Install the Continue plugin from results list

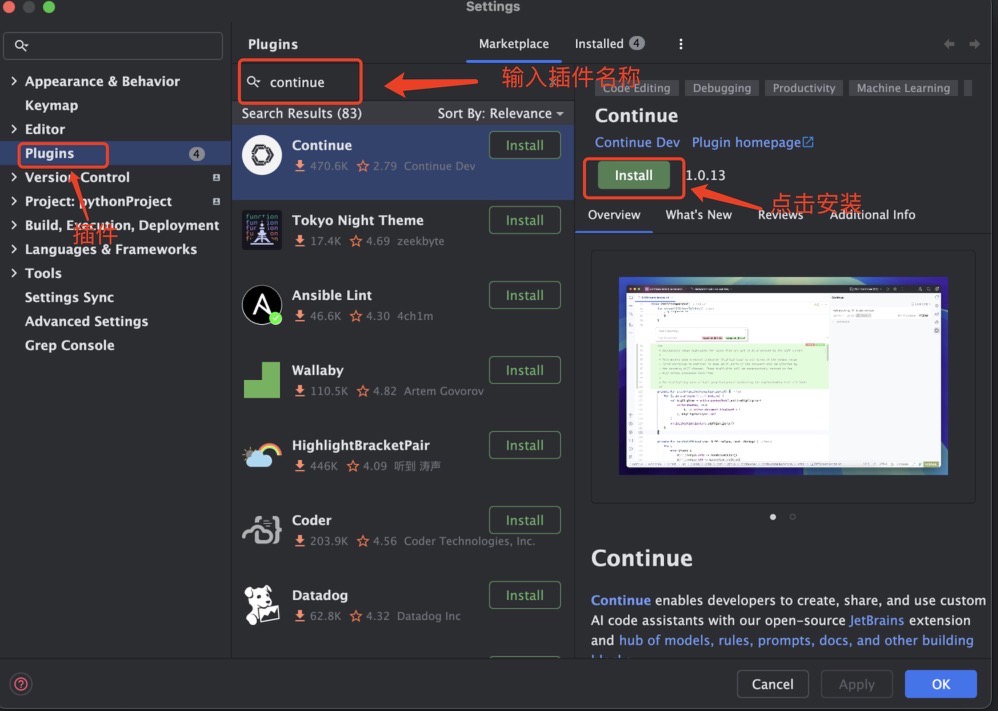524,145
